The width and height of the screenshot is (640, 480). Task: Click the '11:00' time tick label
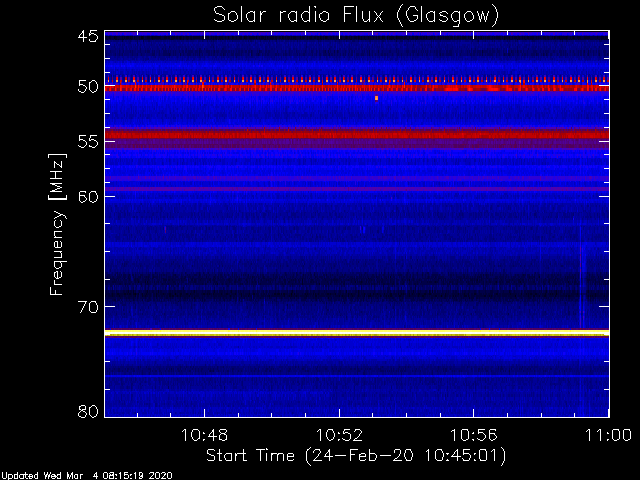click(x=608, y=435)
